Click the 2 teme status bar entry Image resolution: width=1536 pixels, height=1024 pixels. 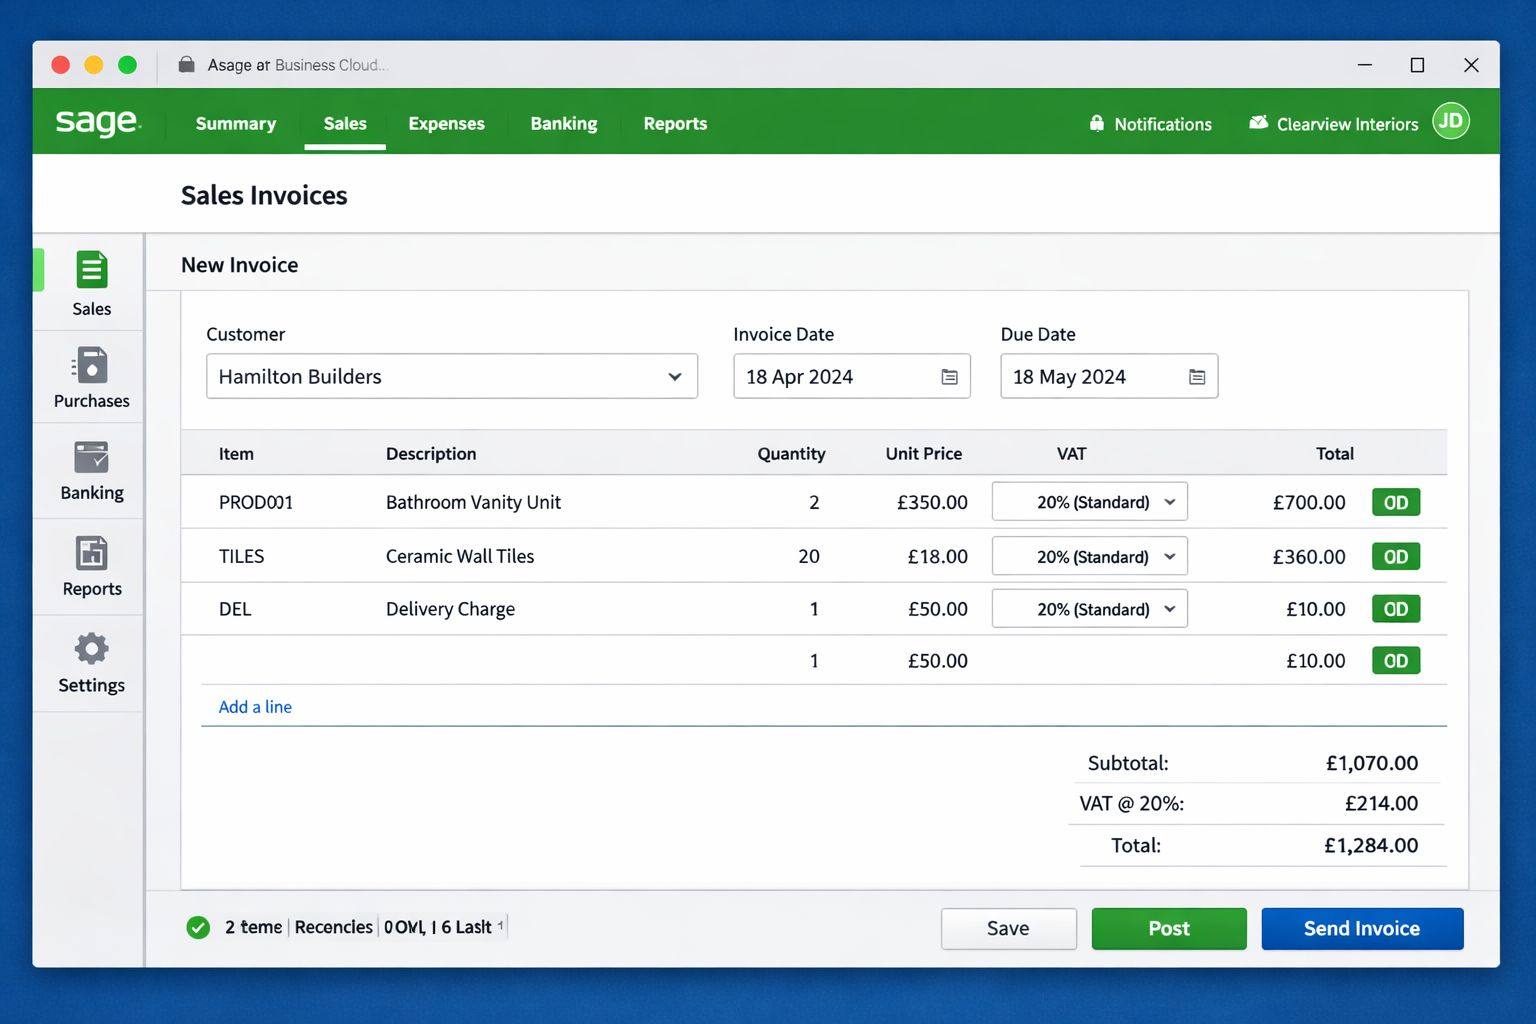[x=253, y=927]
